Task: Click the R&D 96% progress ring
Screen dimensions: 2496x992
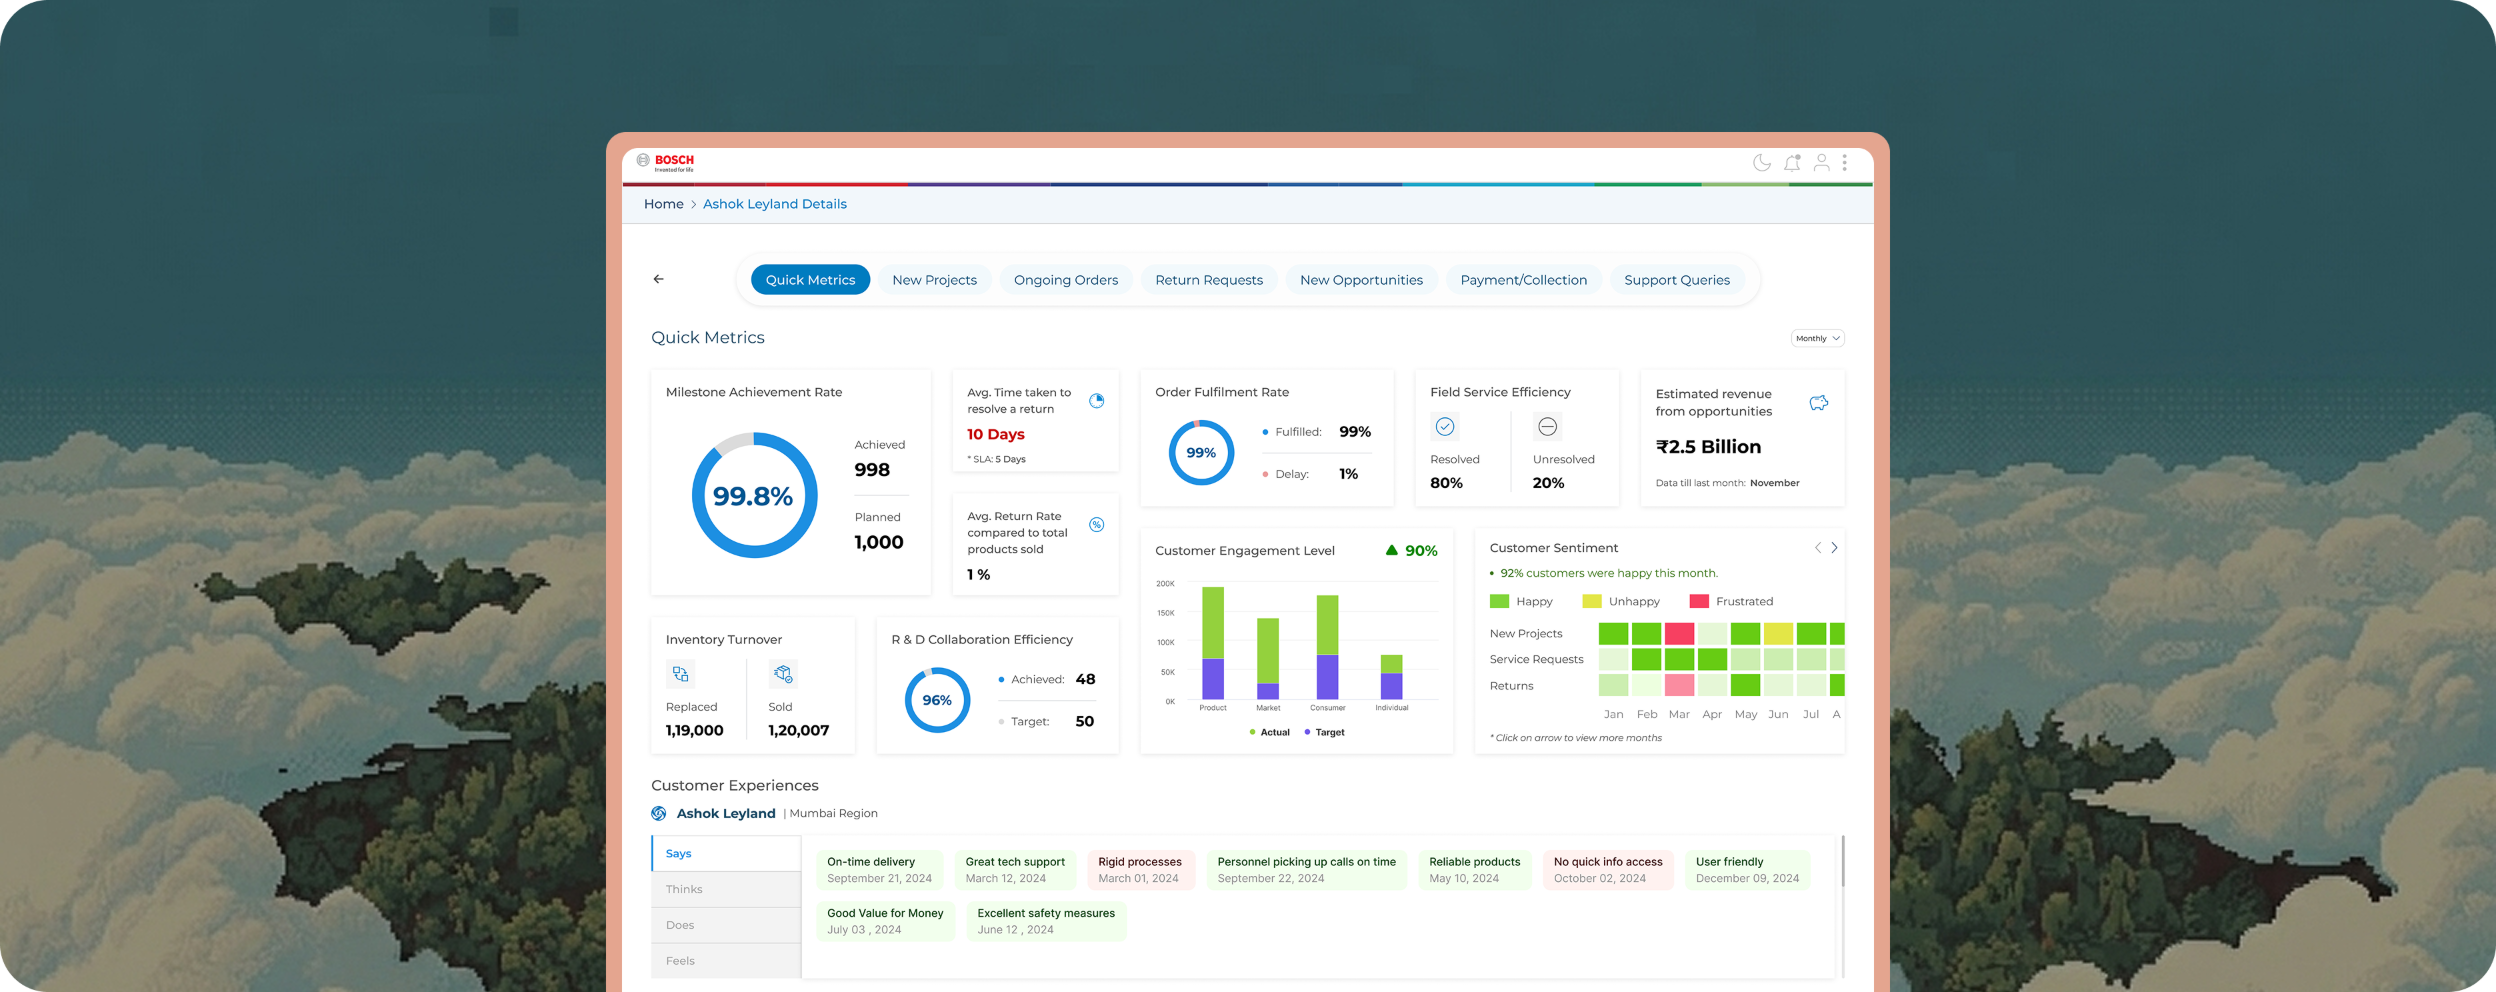Action: pos(937,700)
